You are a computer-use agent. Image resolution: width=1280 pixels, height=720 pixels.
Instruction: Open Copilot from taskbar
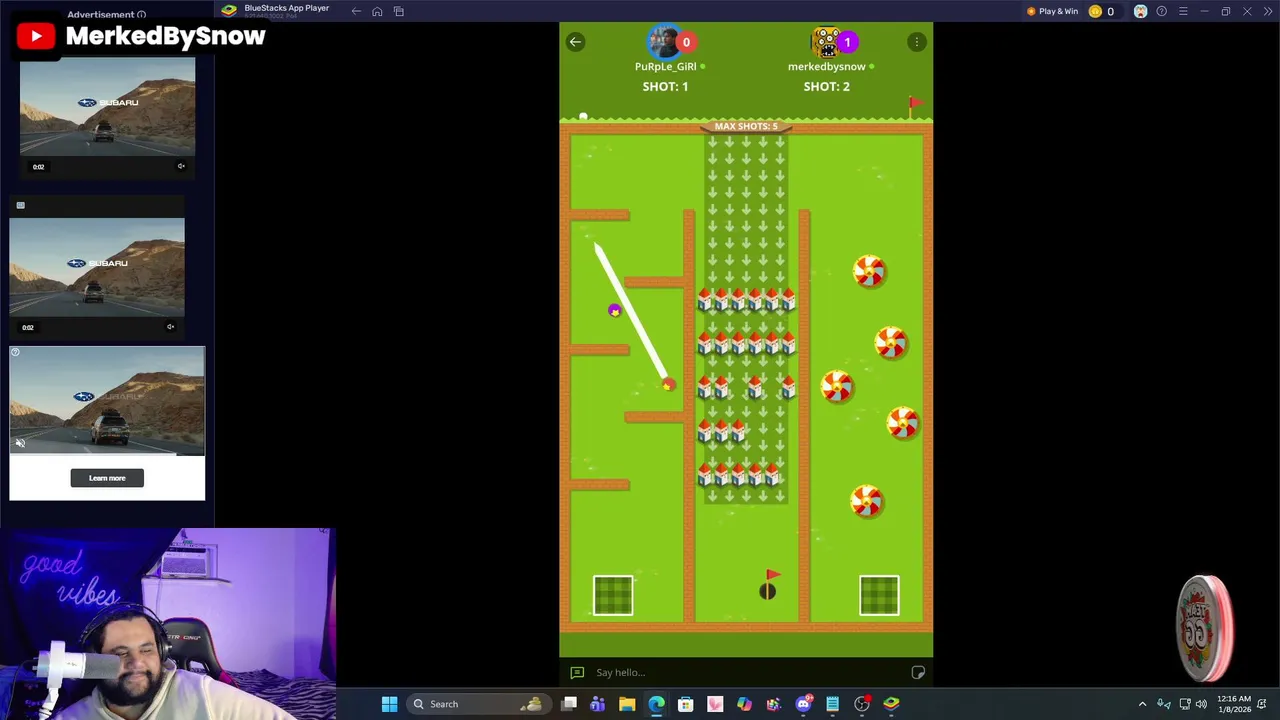tap(744, 704)
